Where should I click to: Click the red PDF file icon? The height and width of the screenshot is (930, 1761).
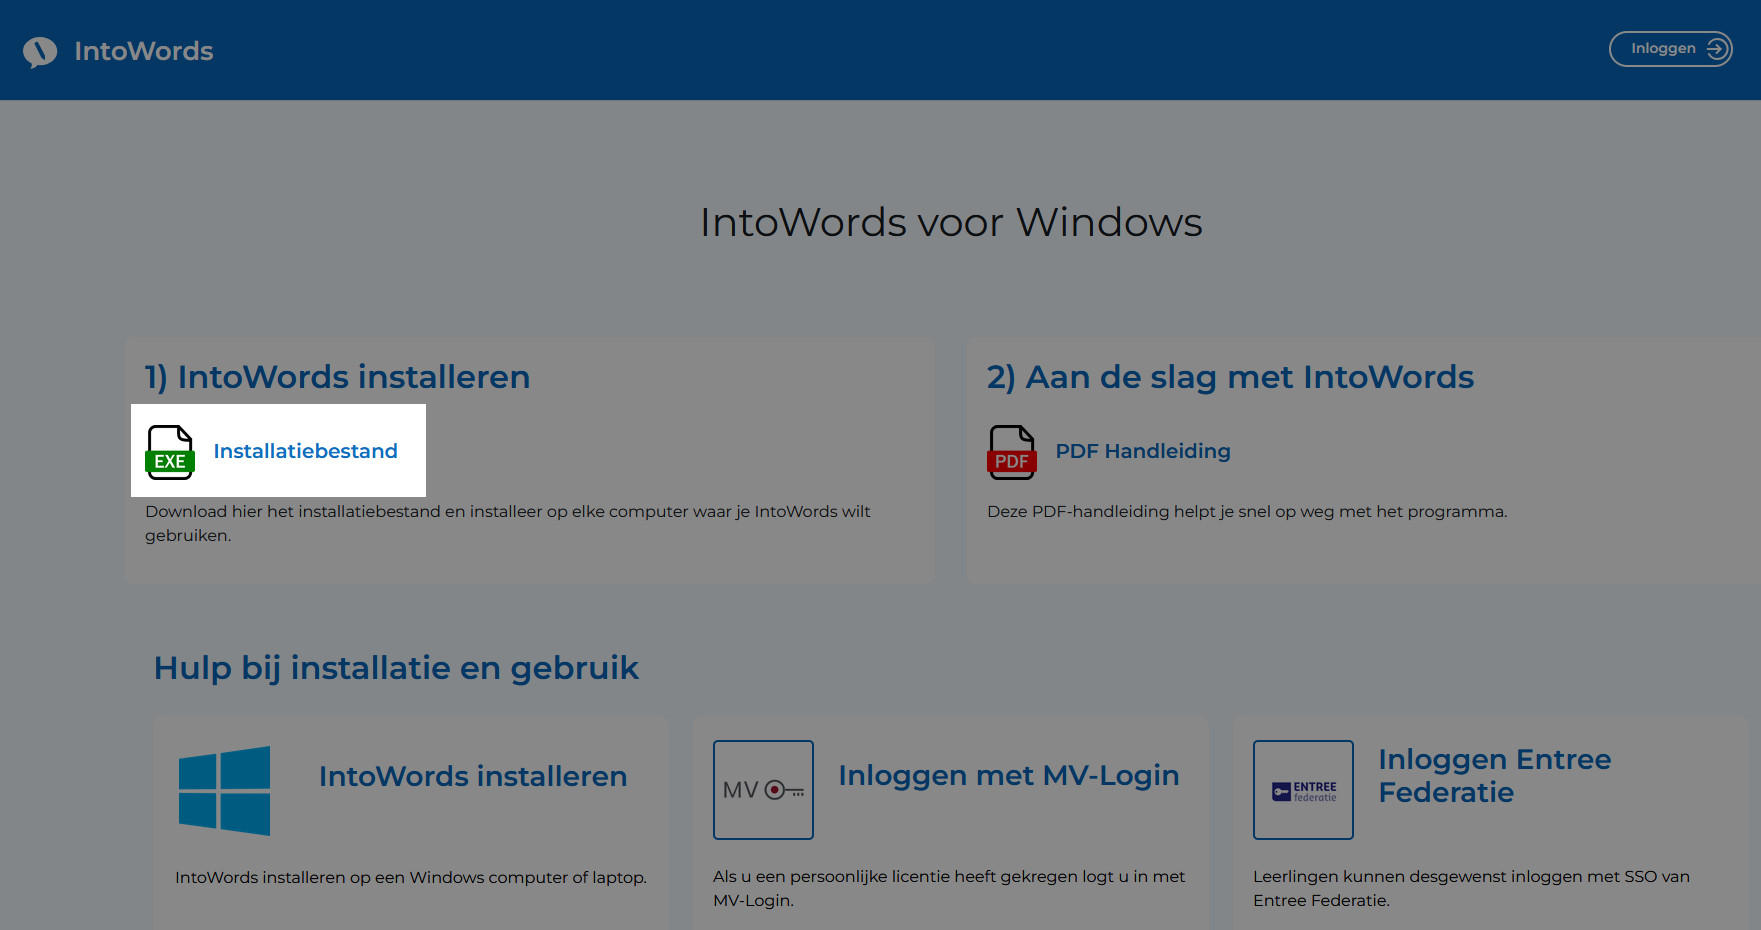(1012, 452)
